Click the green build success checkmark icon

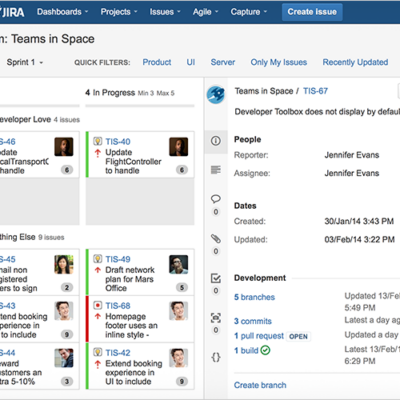pyautogui.click(x=265, y=350)
